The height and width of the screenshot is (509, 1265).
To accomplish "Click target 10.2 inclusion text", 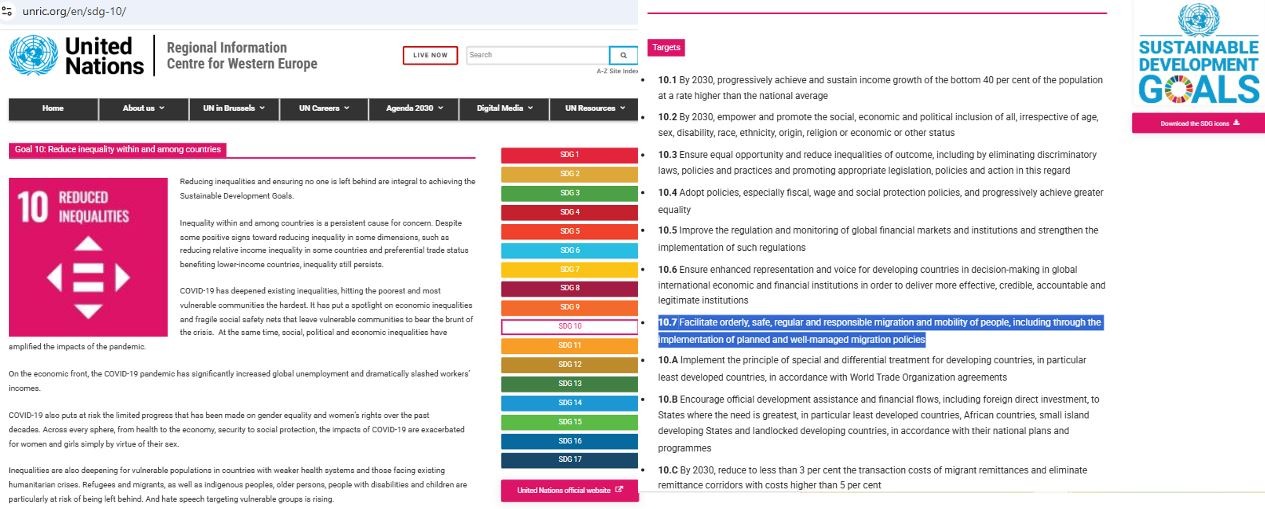I will point(878,125).
